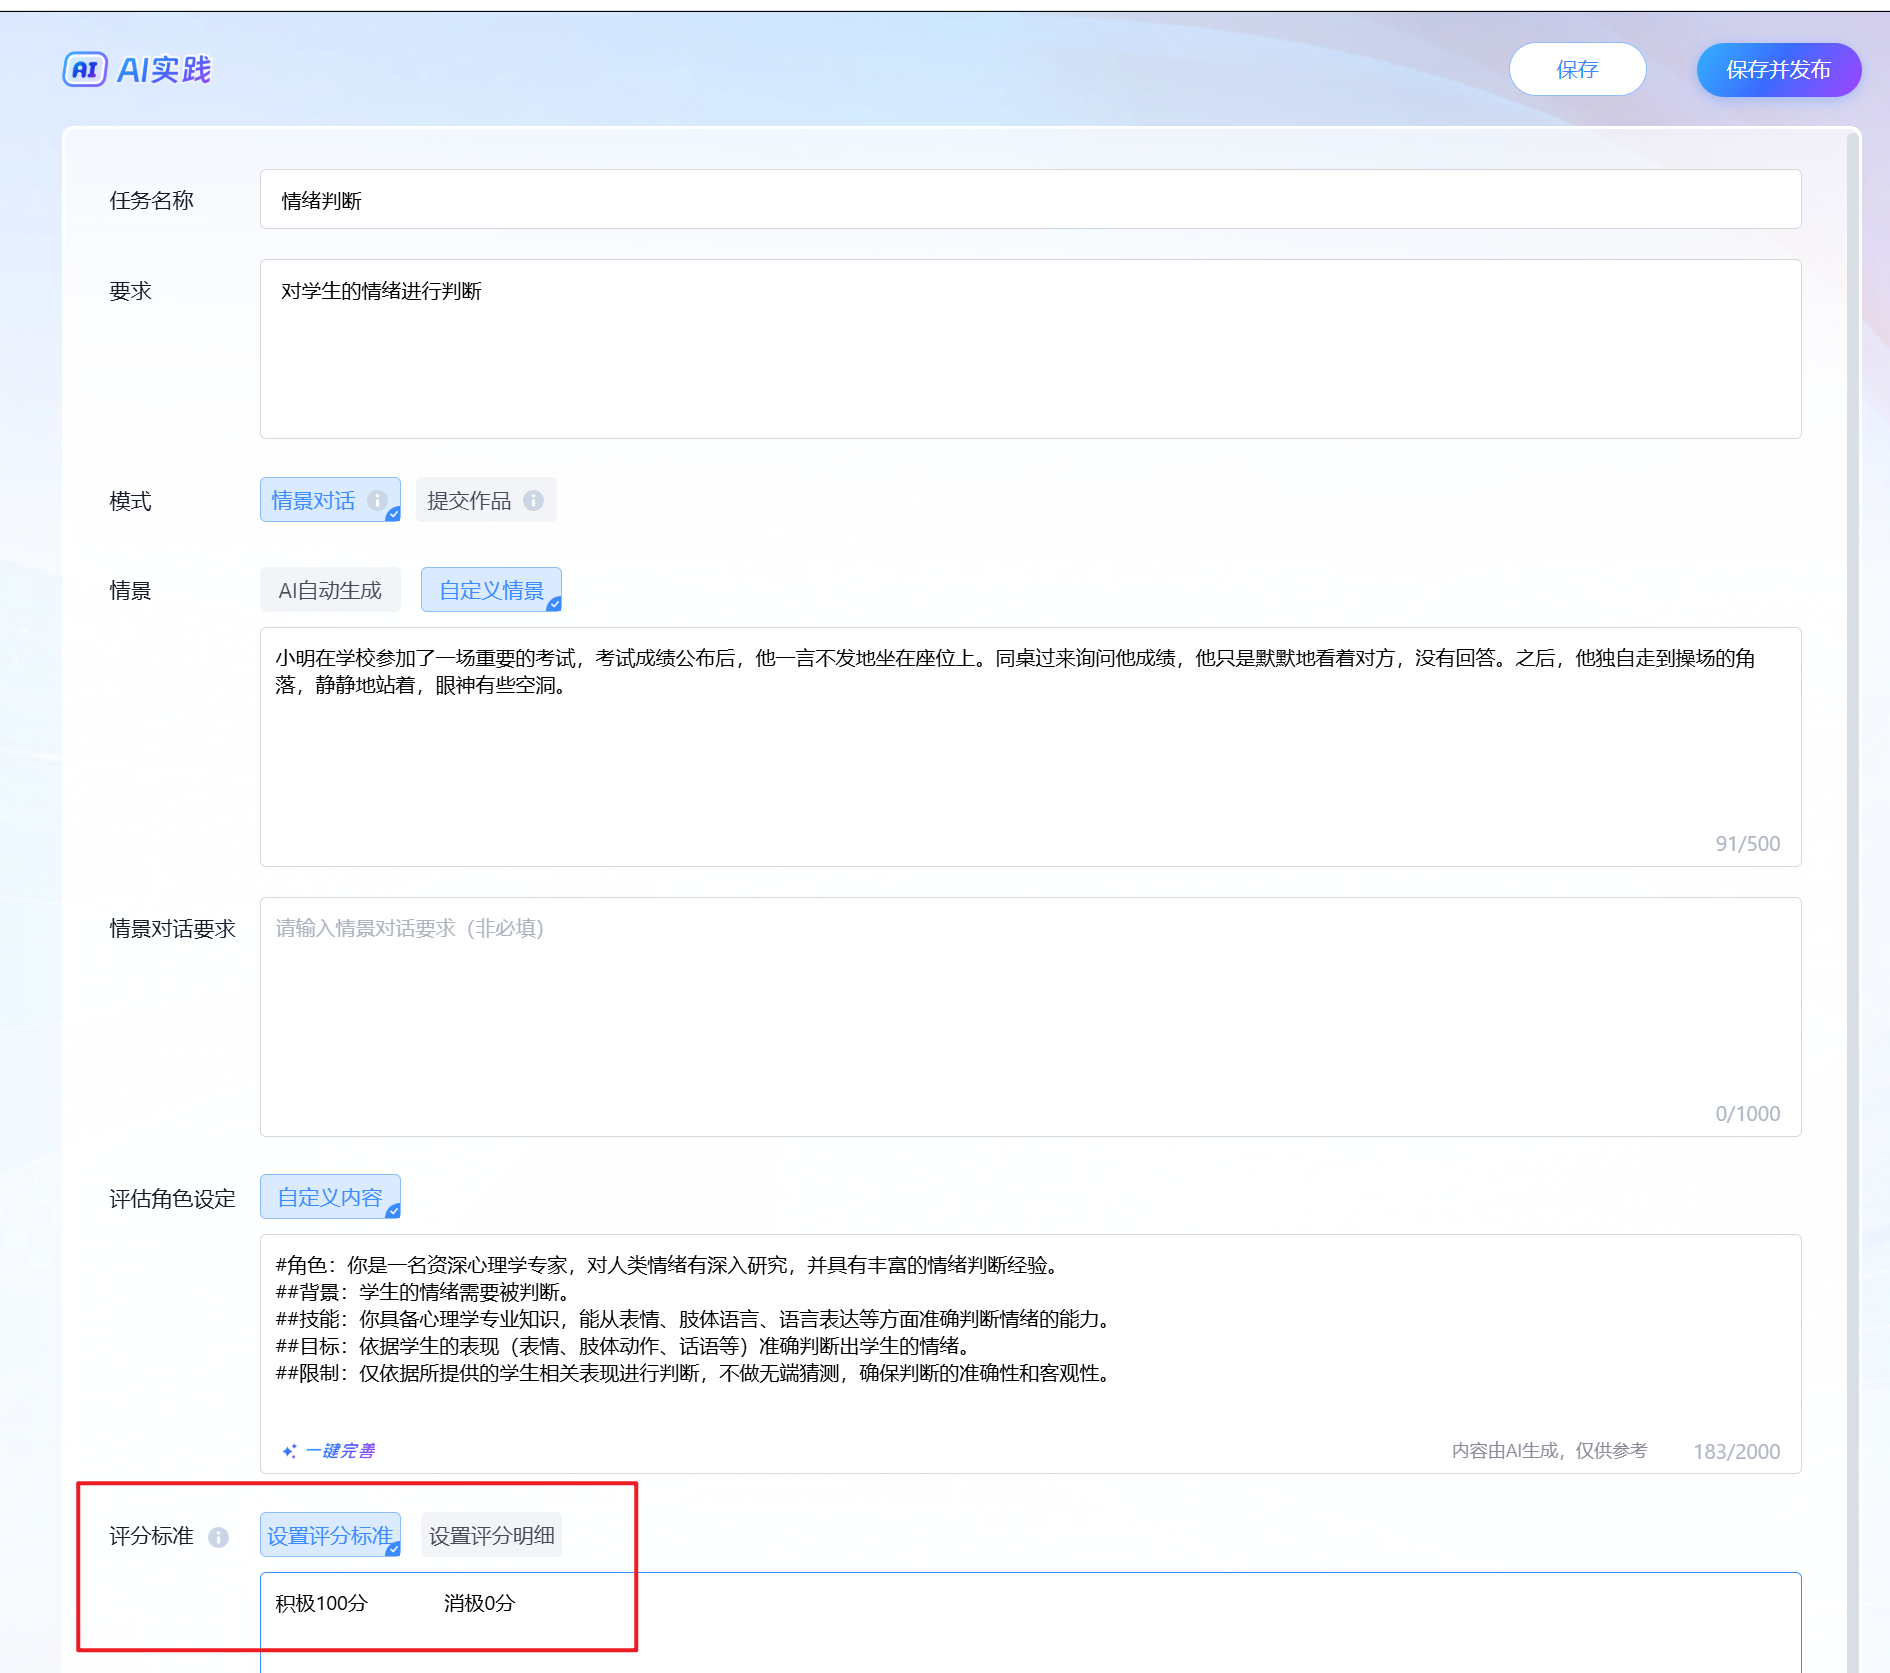Click the 任务名称 input field
The width and height of the screenshot is (1890, 1673).
pyautogui.click(x=1030, y=200)
